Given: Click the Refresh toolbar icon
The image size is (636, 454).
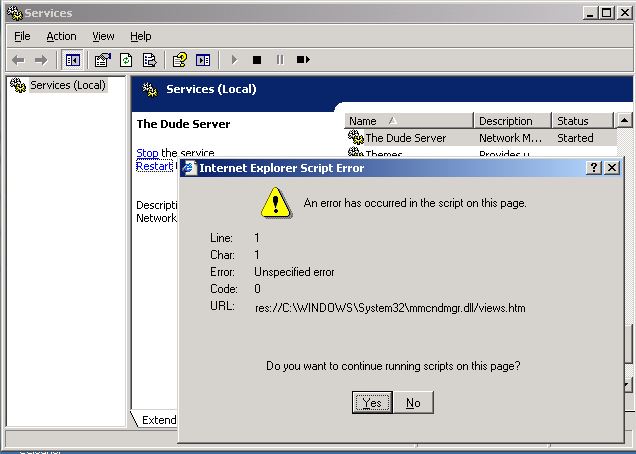Looking at the screenshot, I should coord(126,60).
